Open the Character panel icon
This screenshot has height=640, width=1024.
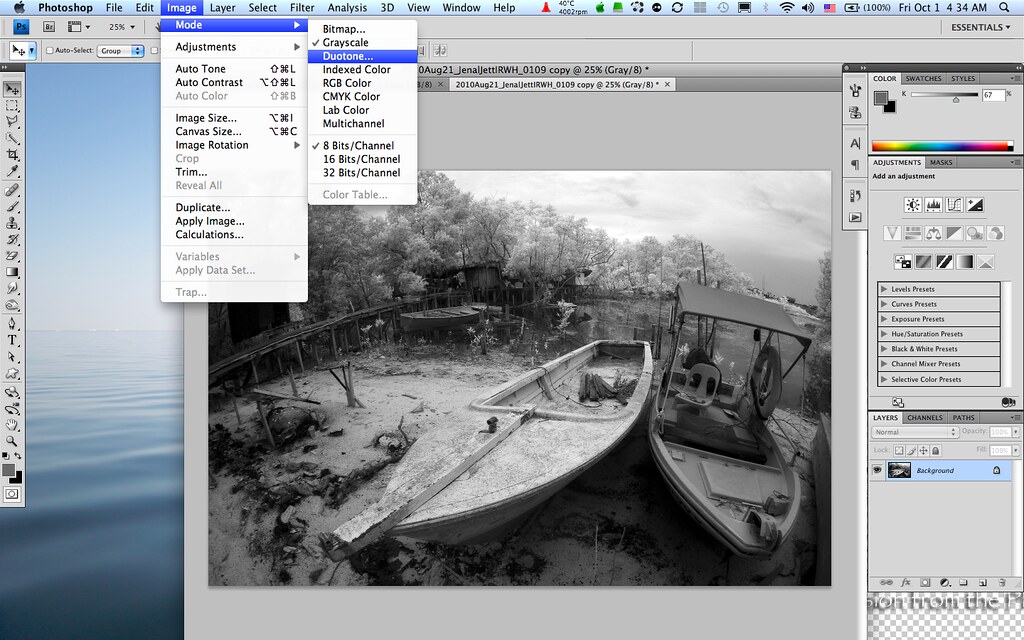pyautogui.click(x=856, y=143)
